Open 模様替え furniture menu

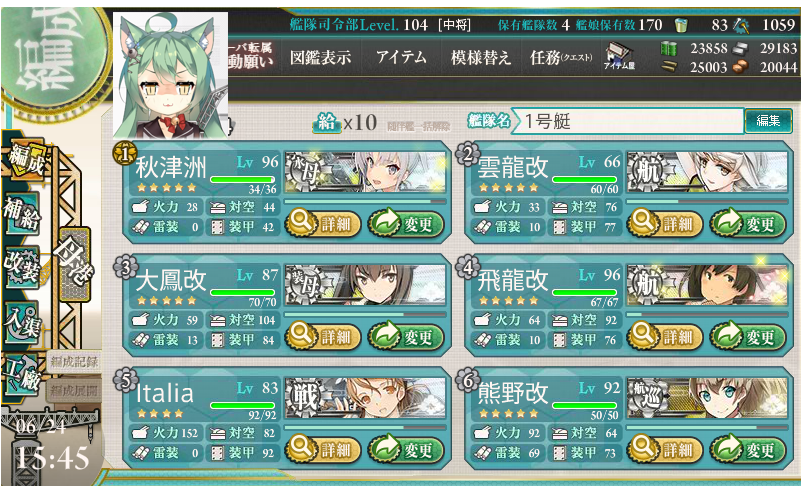(x=480, y=57)
